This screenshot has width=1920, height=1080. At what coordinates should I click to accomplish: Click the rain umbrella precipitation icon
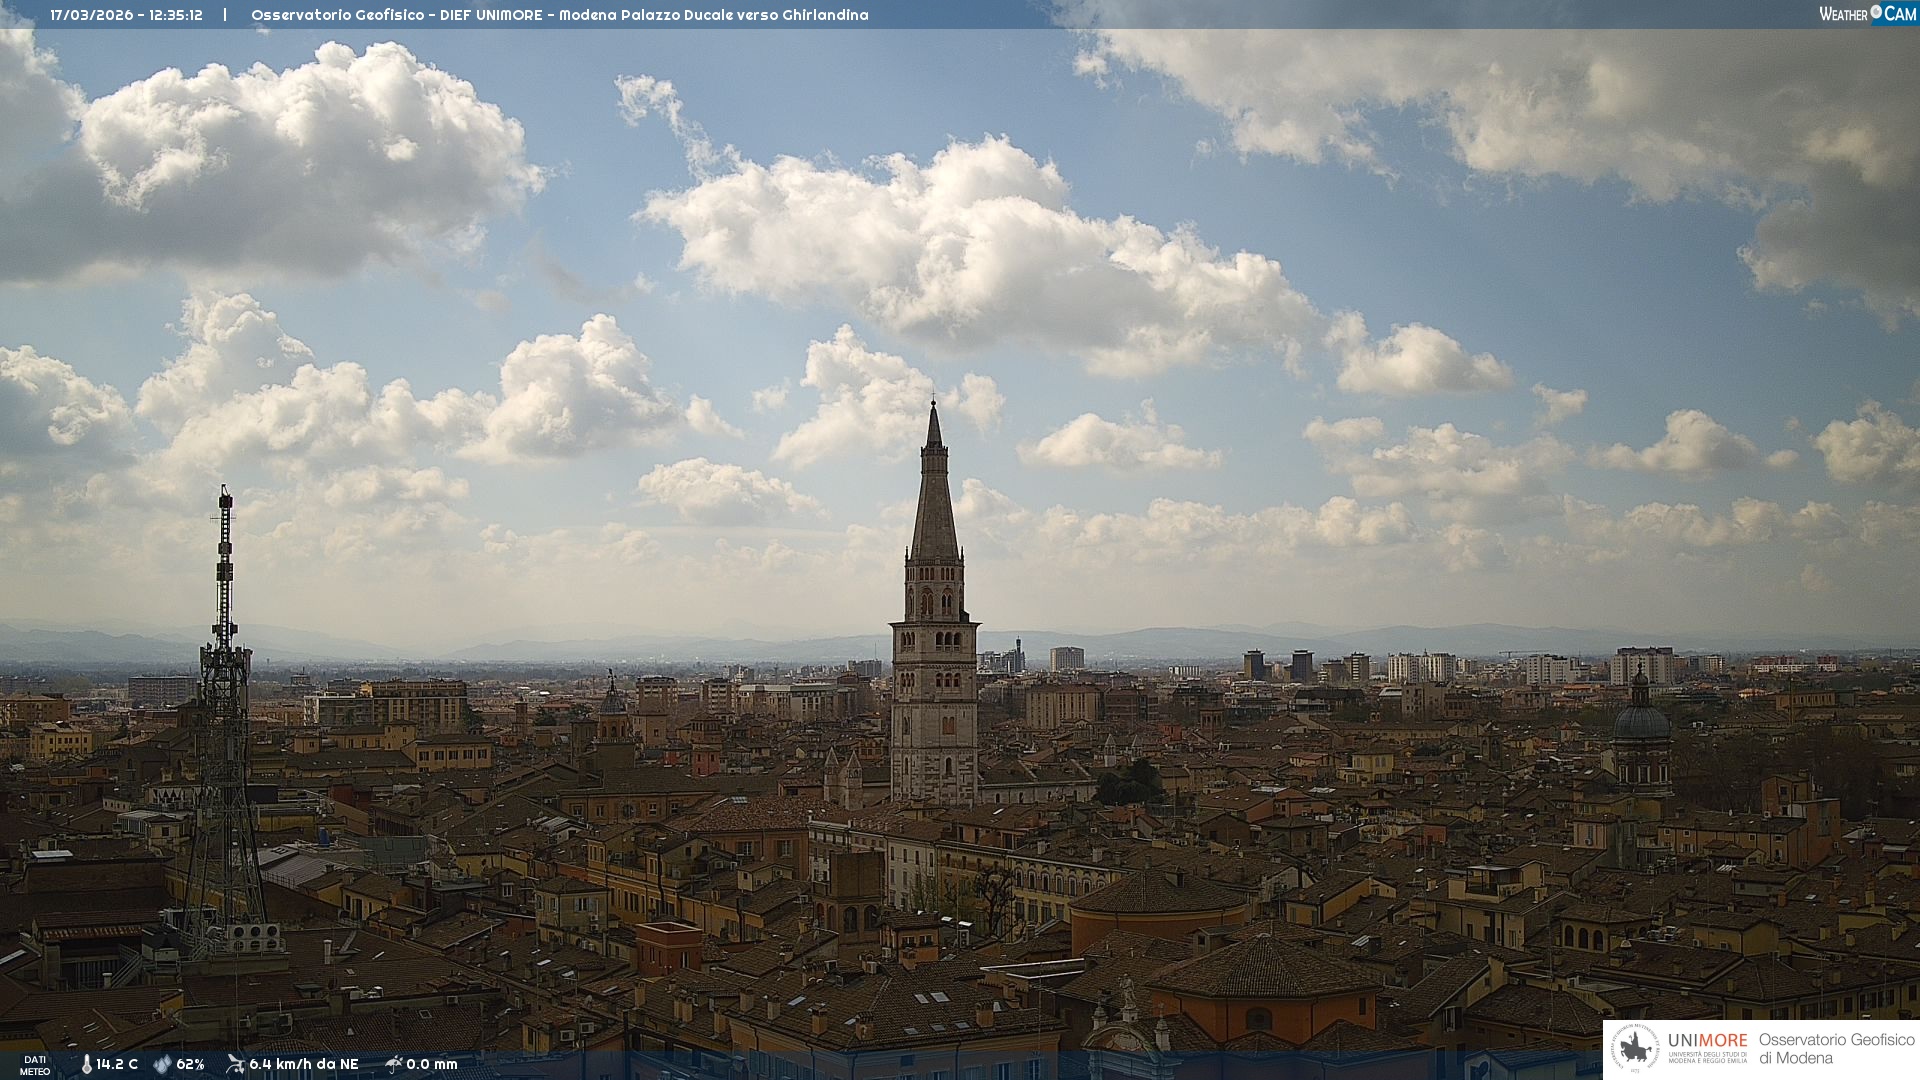pos(394,1064)
